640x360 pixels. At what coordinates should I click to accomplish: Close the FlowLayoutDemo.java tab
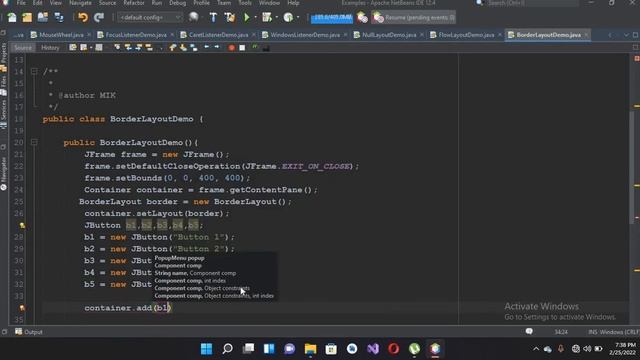[x=500, y=35]
